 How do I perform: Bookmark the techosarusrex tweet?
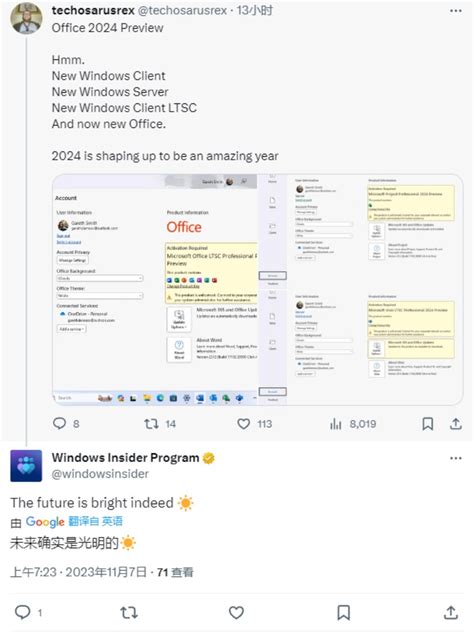(427, 424)
